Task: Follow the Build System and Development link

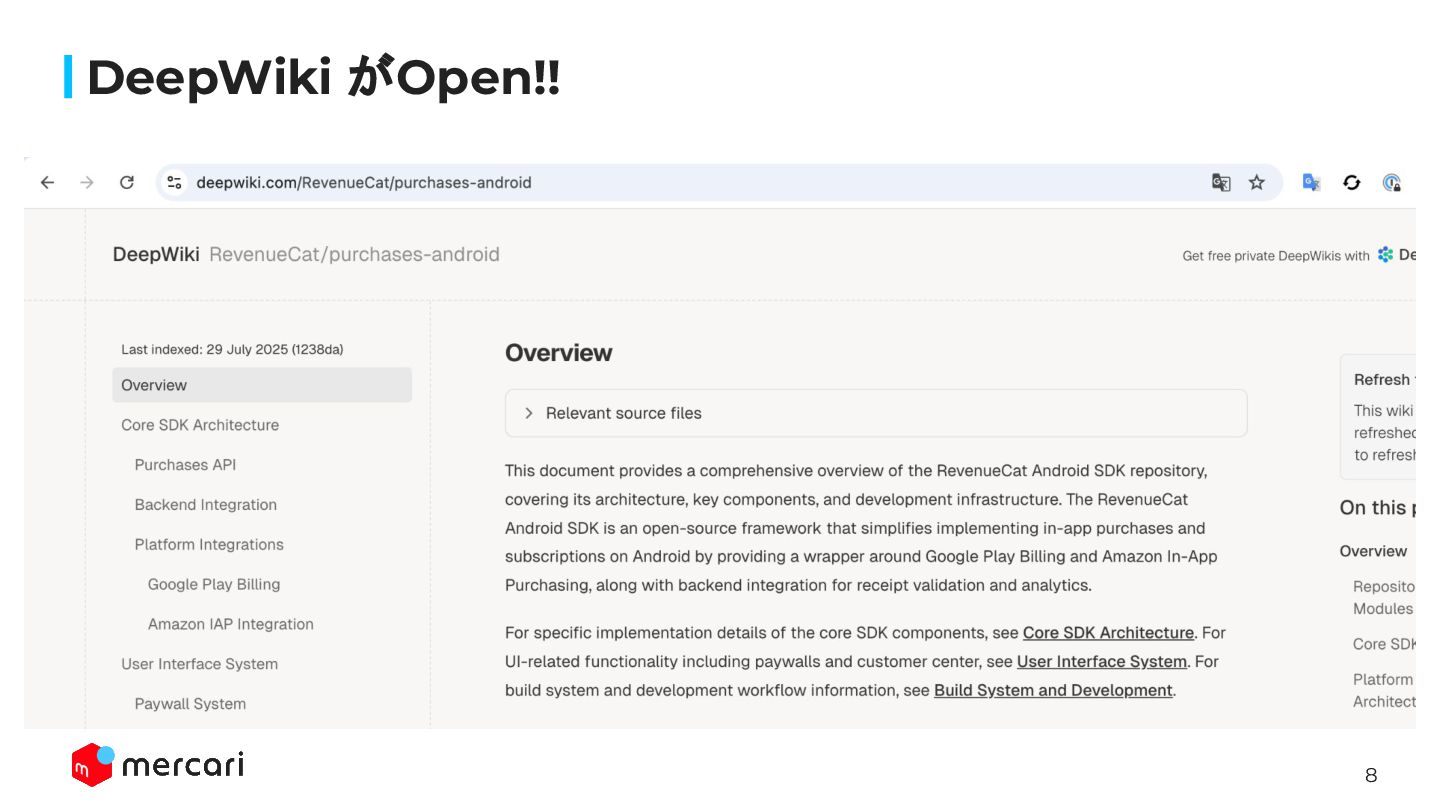Action: pos(1053,691)
